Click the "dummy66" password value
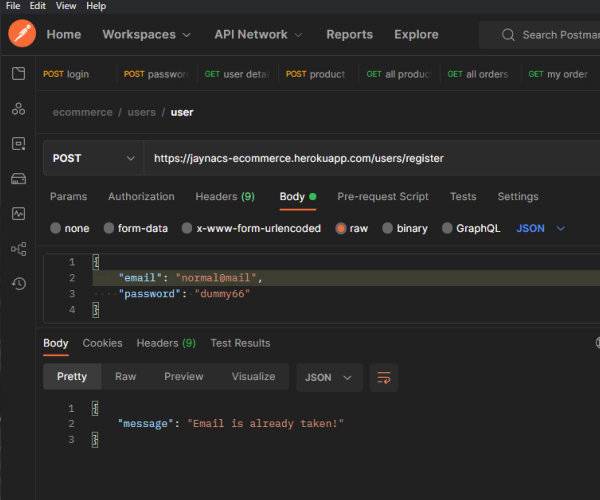Screen dimensions: 600x500 click(222, 294)
